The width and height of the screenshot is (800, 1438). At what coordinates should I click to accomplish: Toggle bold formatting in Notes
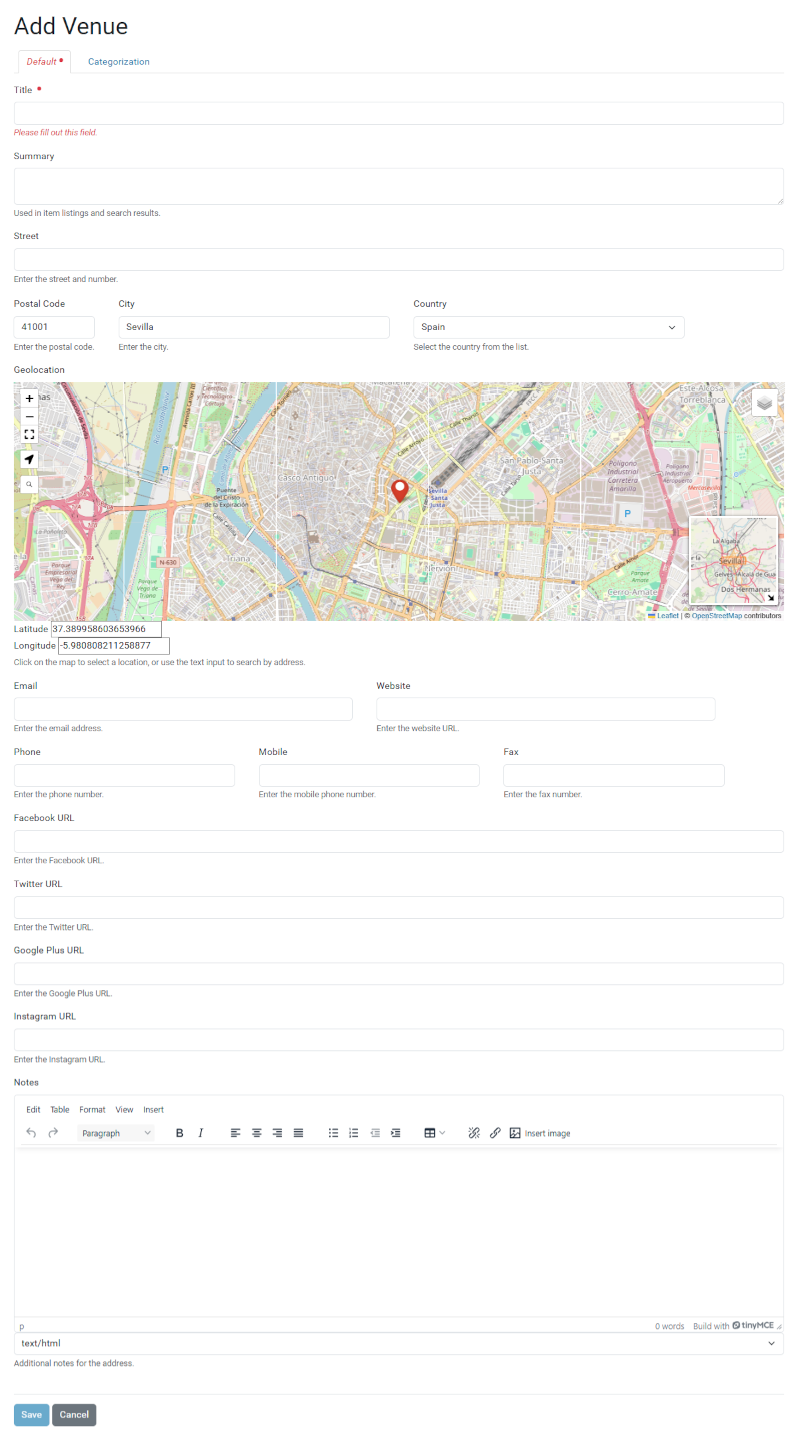coord(180,1133)
